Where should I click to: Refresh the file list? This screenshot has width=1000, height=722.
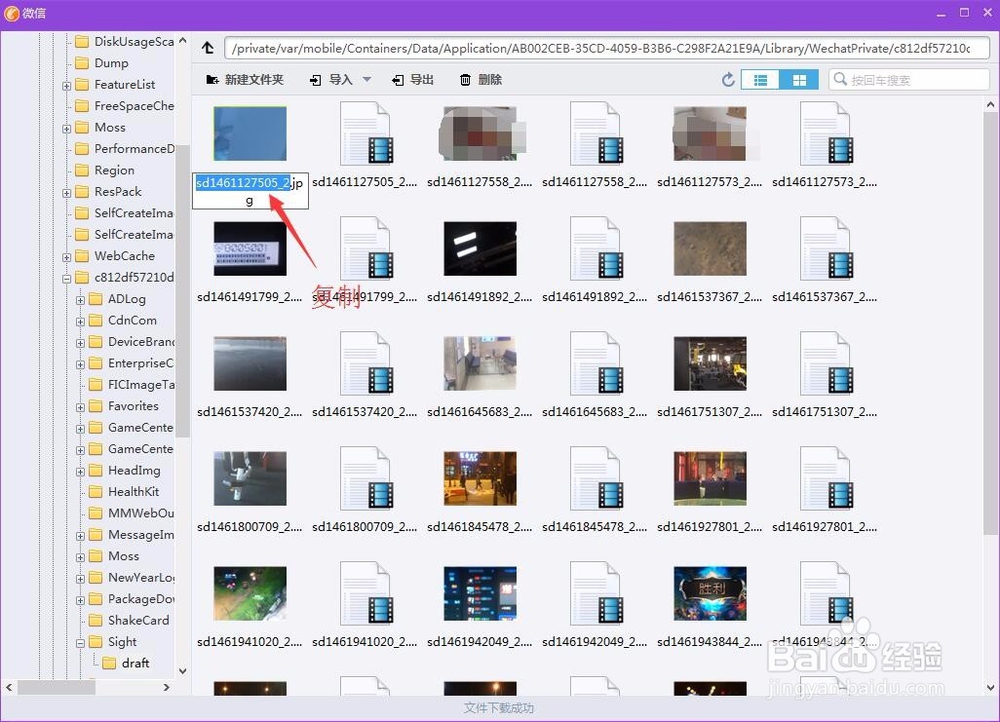[728, 80]
